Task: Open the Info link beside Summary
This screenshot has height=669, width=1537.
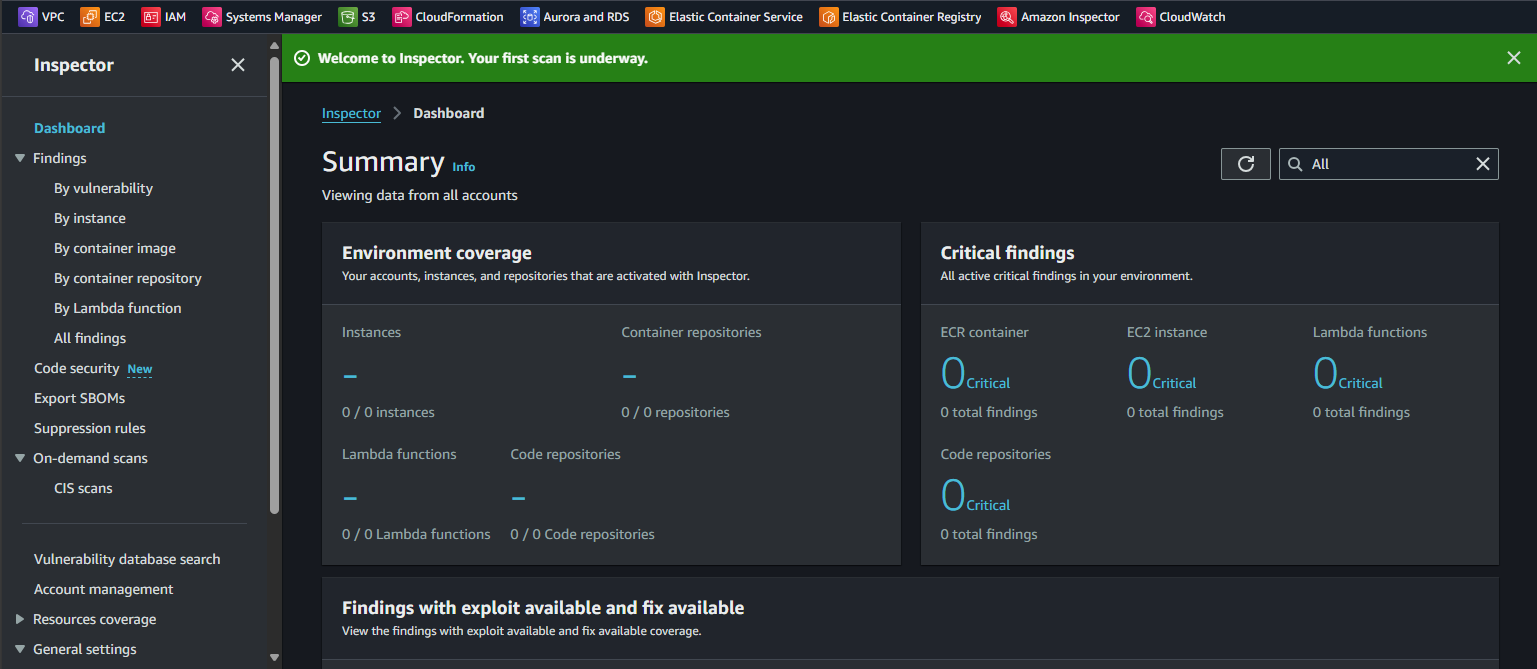Action: point(463,167)
